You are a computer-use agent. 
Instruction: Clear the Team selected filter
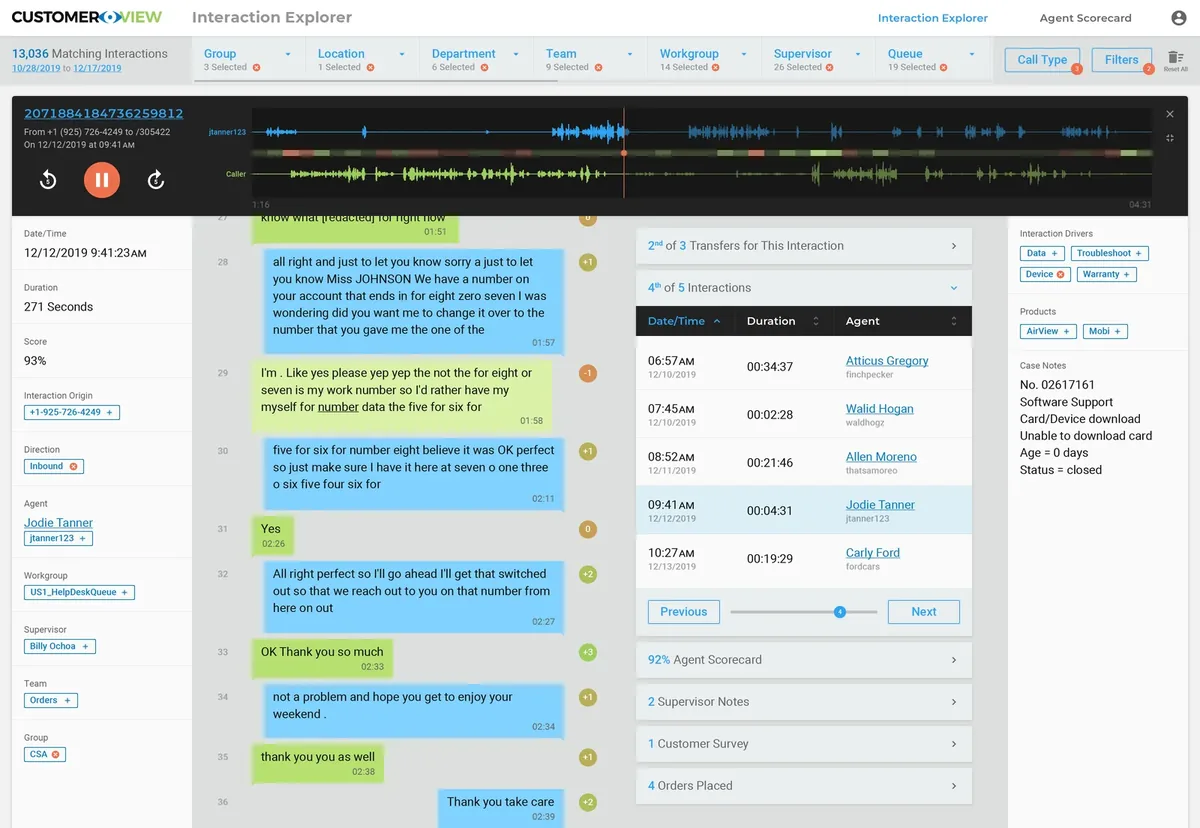[x=598, y=68]
